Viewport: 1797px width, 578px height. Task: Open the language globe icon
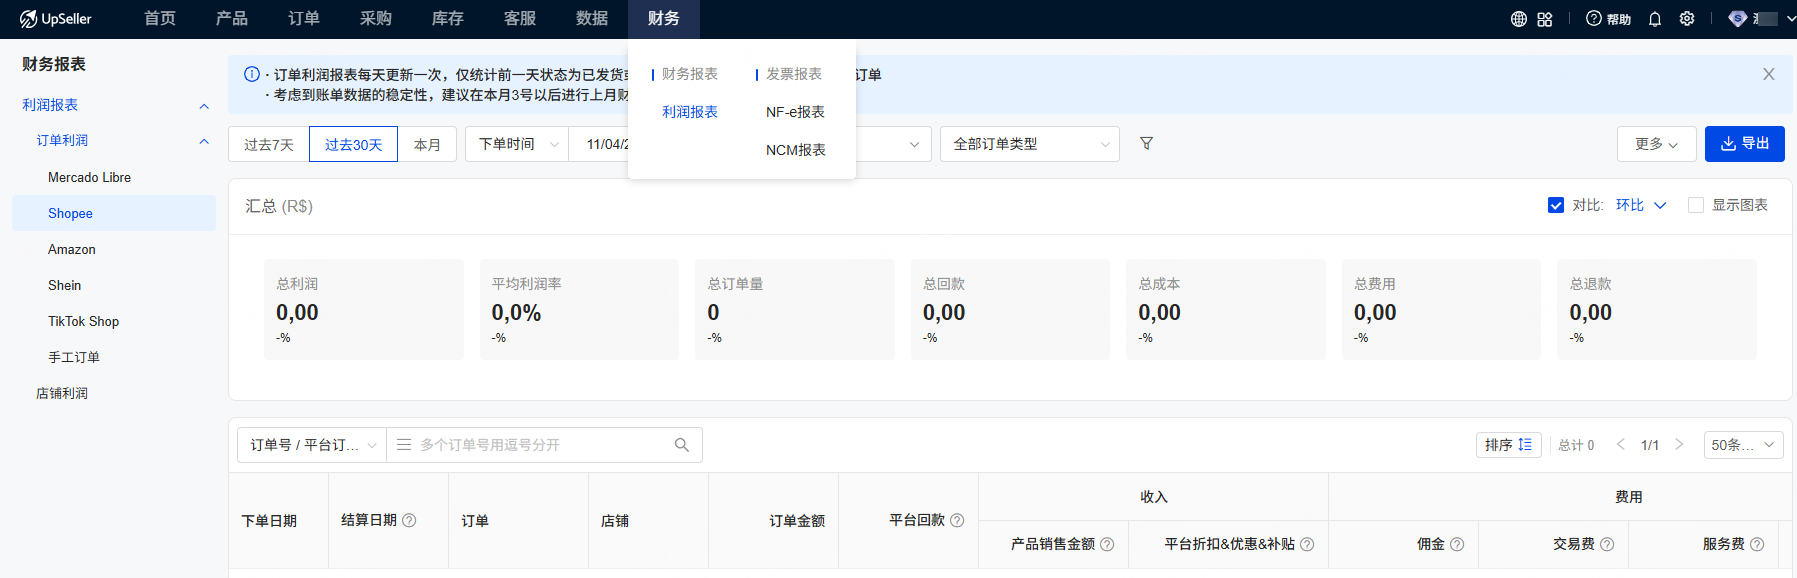point(1519,19)
